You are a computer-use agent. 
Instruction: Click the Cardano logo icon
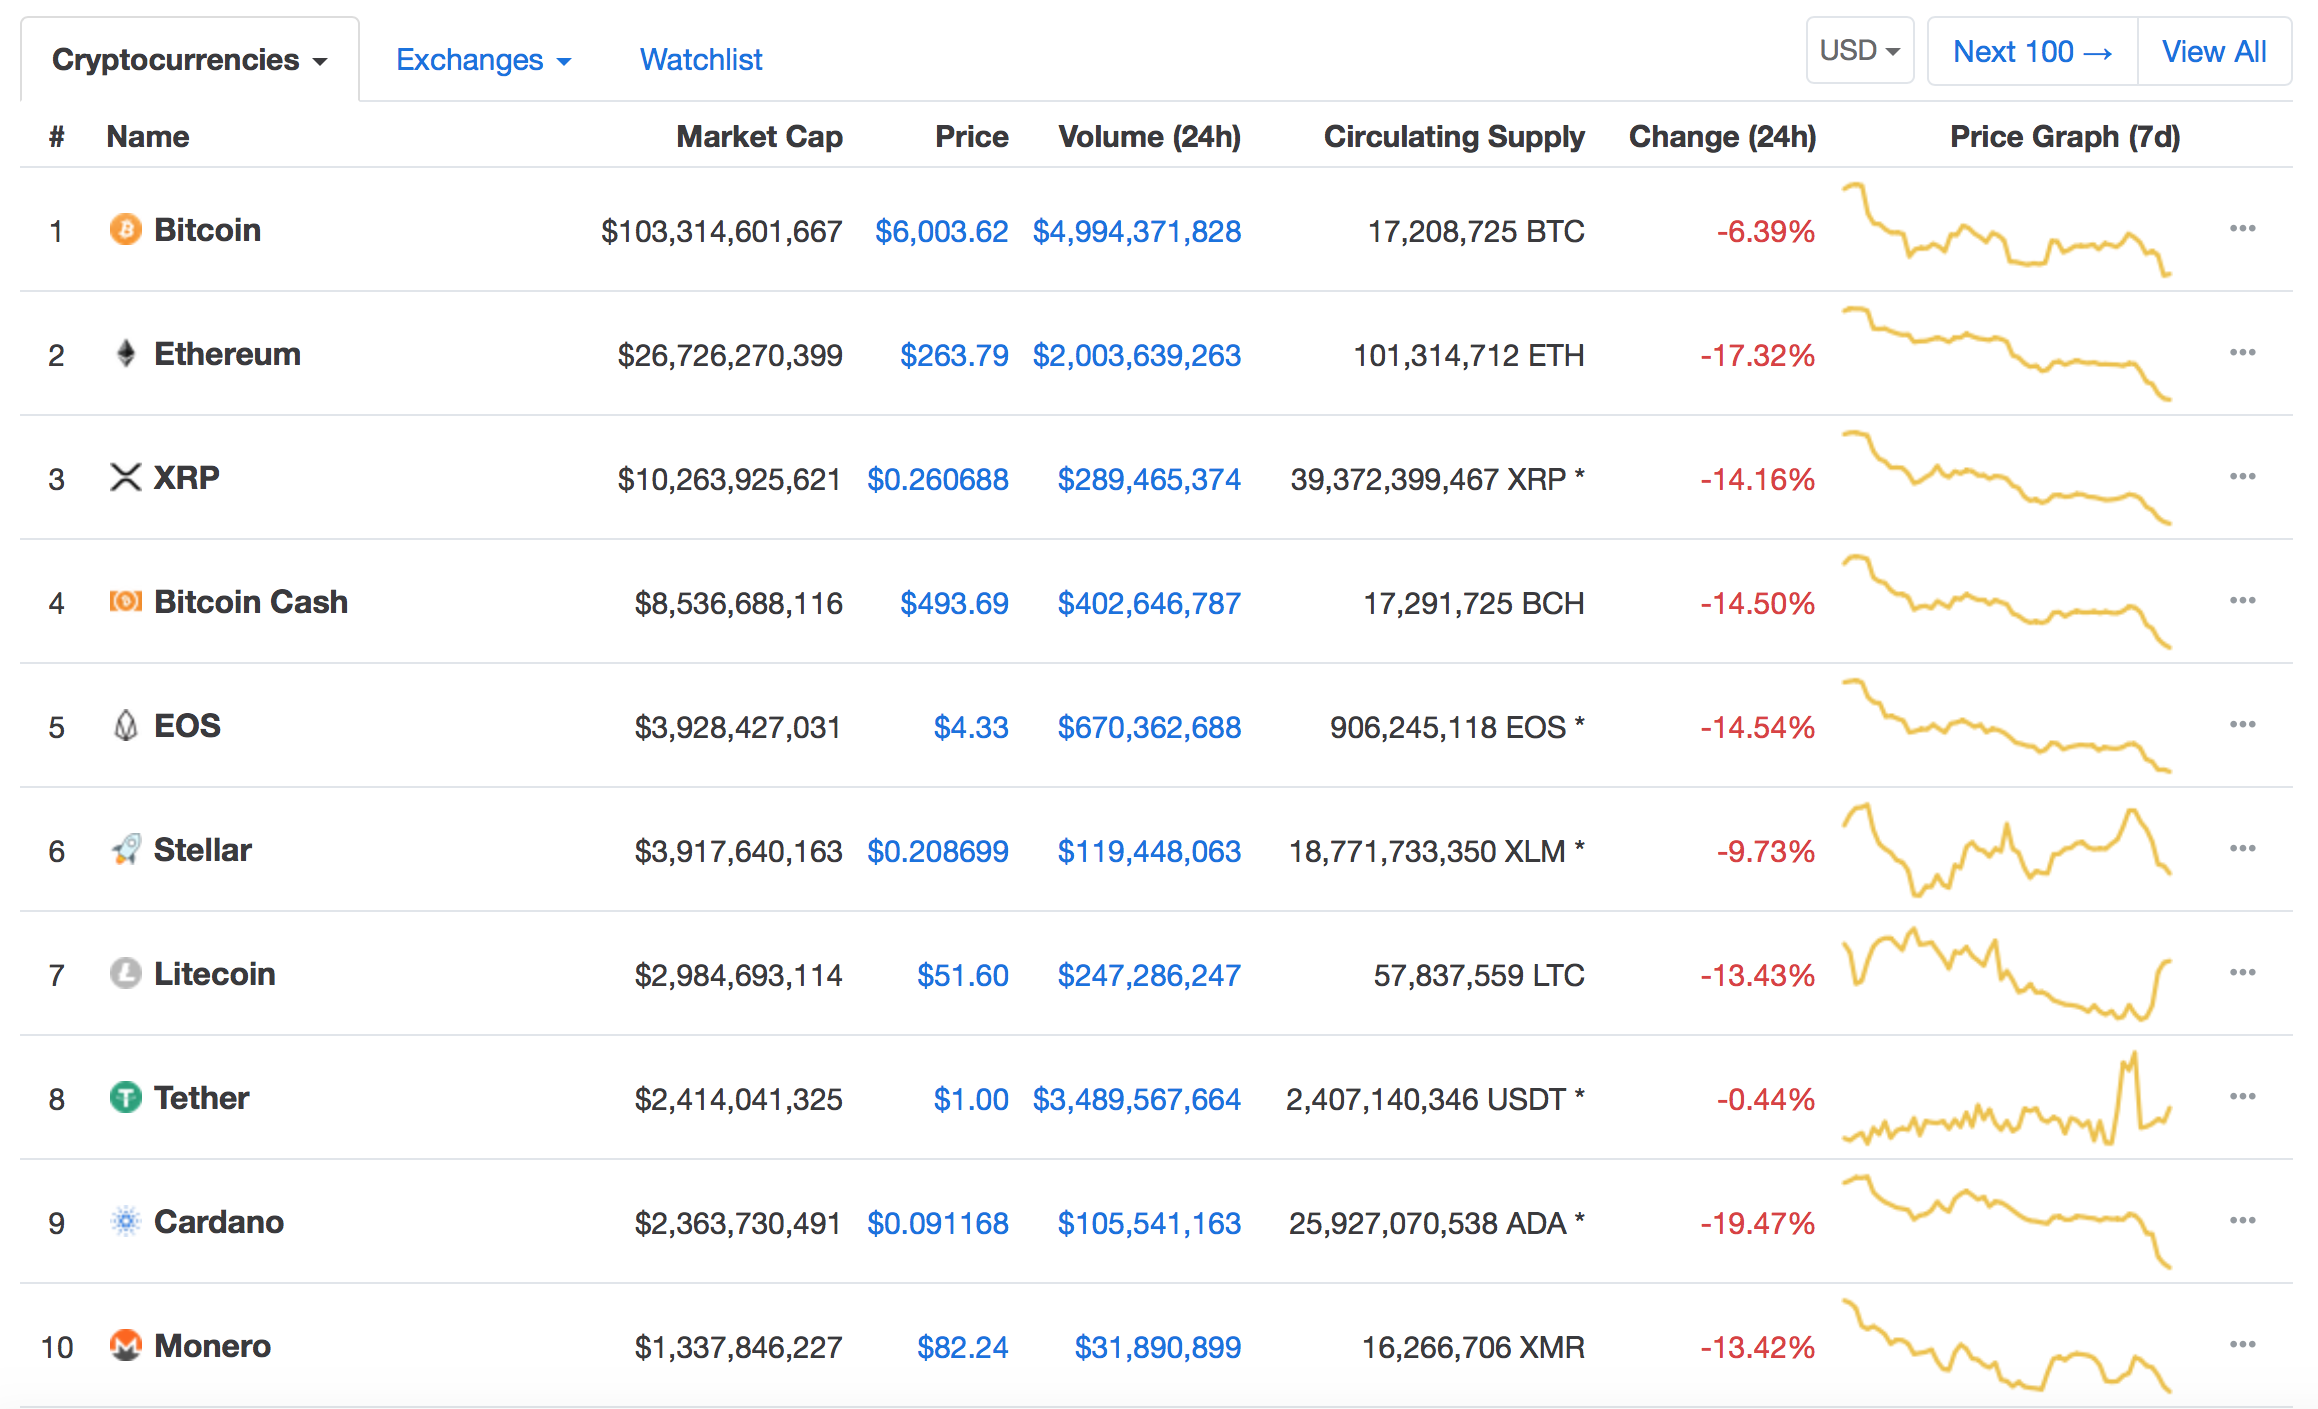coord(125,1222)
